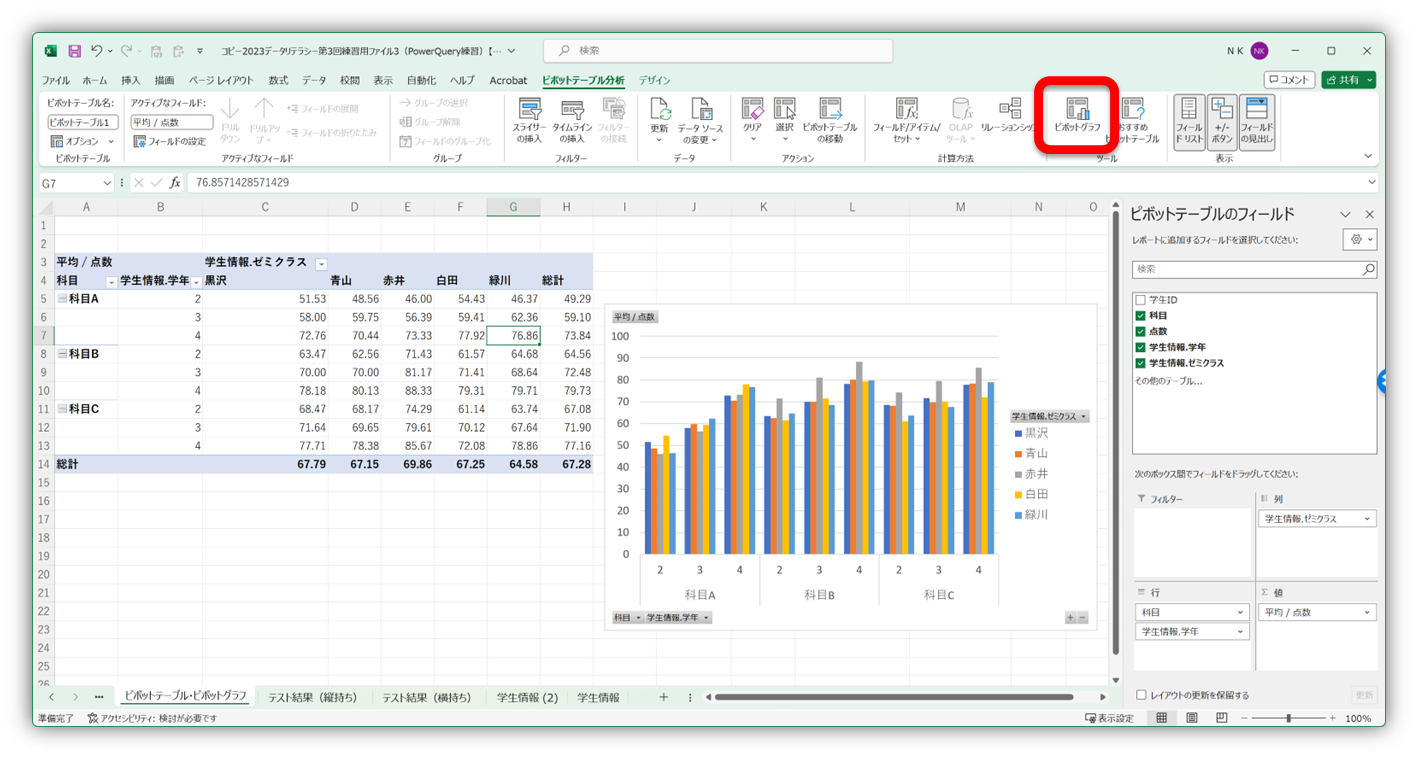Switch to the デザイン ribbon tab
The image size is (1418, 759).
click(x=655, y=80)
